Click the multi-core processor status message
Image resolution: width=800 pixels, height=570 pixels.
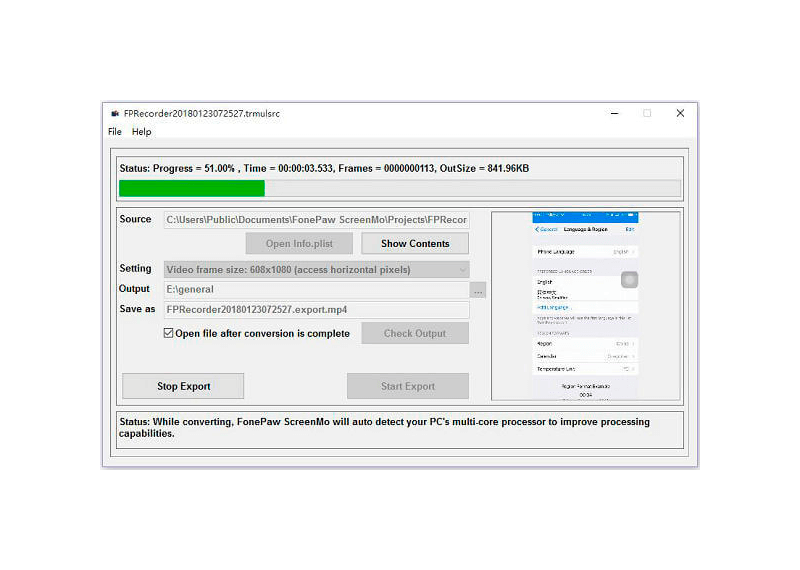[x=384, y=428]
